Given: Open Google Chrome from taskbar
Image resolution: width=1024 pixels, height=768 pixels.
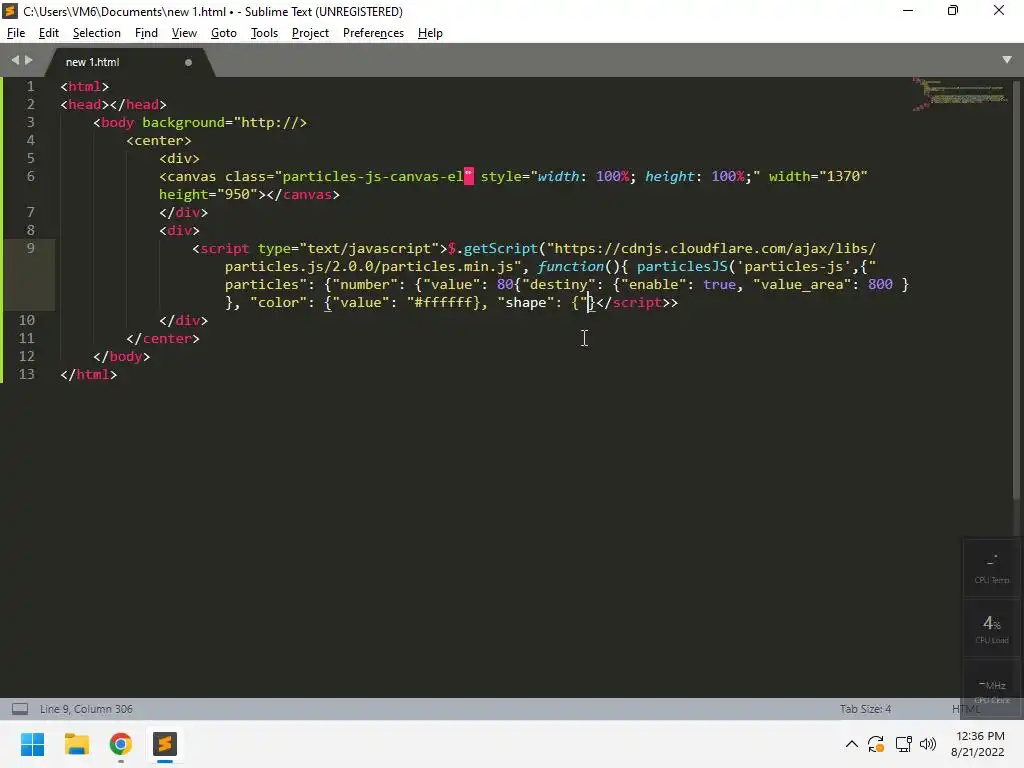Looking at the screenshot, I should pos(121,744).
